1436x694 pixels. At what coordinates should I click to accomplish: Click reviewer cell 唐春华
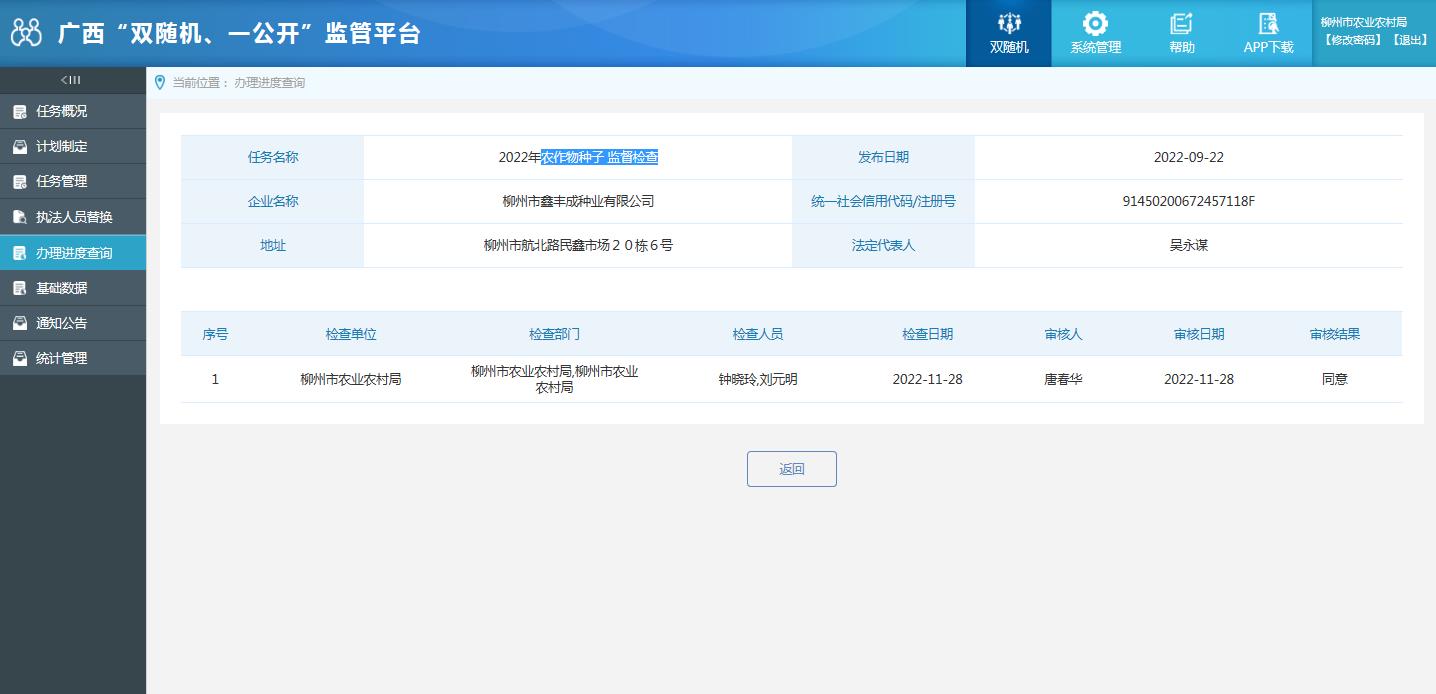(1063, 379)
